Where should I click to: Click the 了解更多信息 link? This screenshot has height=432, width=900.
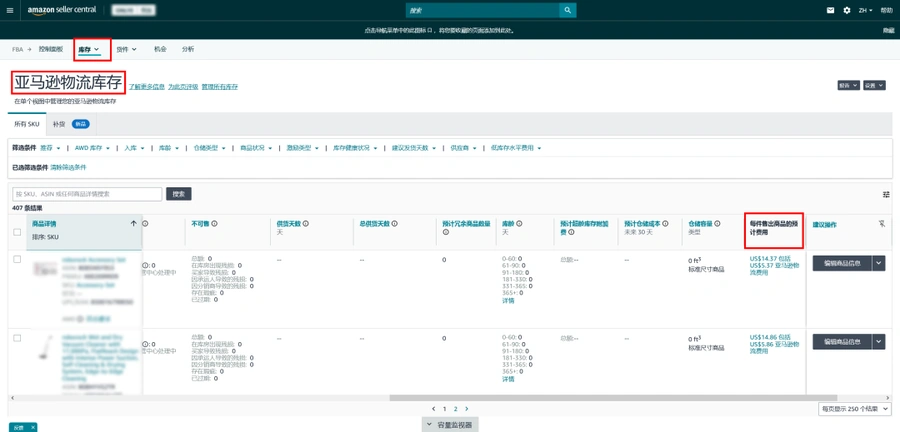click(147, 87)
